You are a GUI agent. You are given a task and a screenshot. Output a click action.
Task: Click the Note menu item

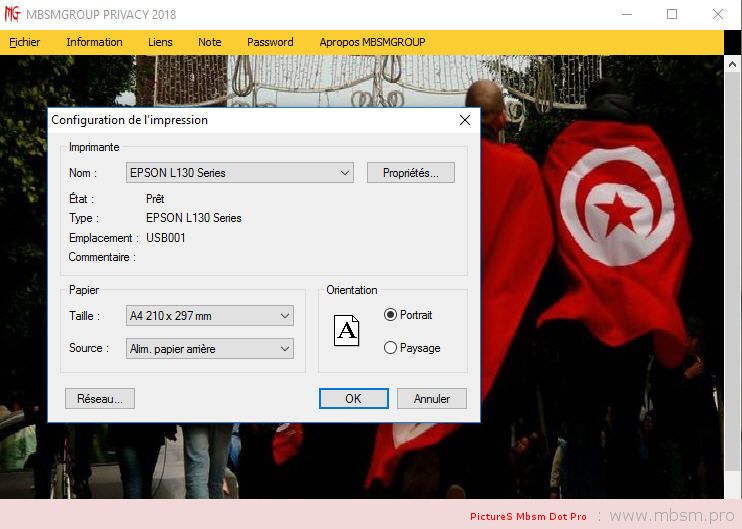[x=210, y=42]
